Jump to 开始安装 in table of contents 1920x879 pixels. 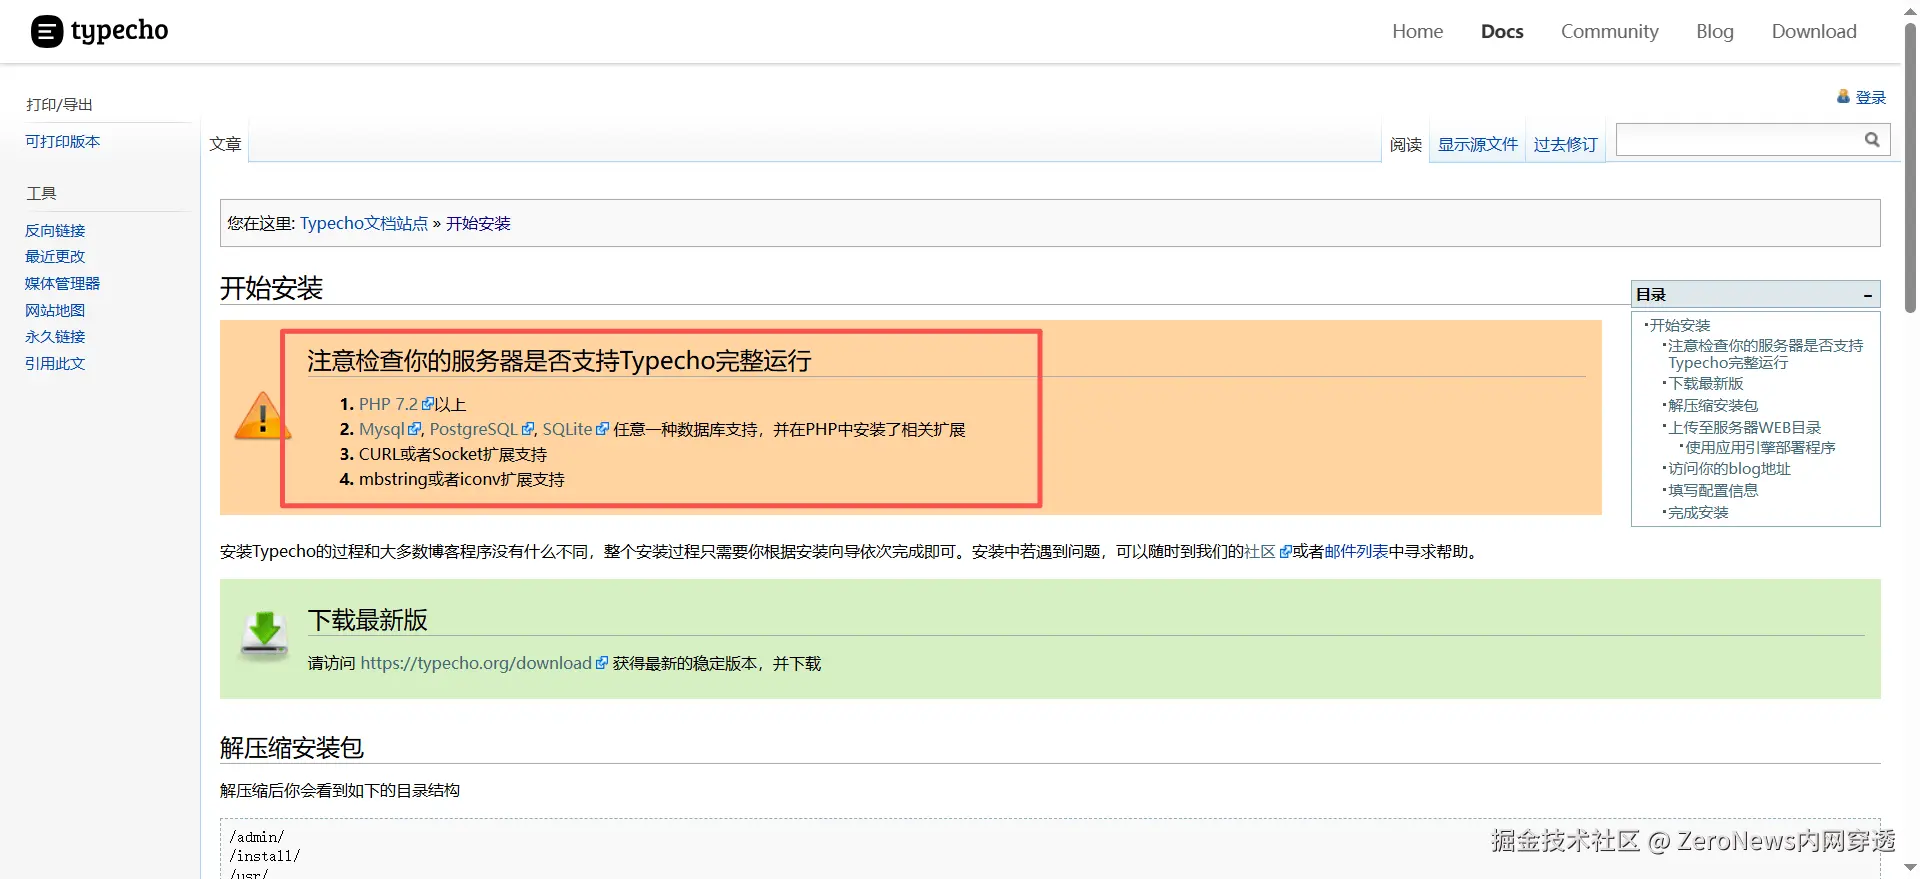point(1680,325)
